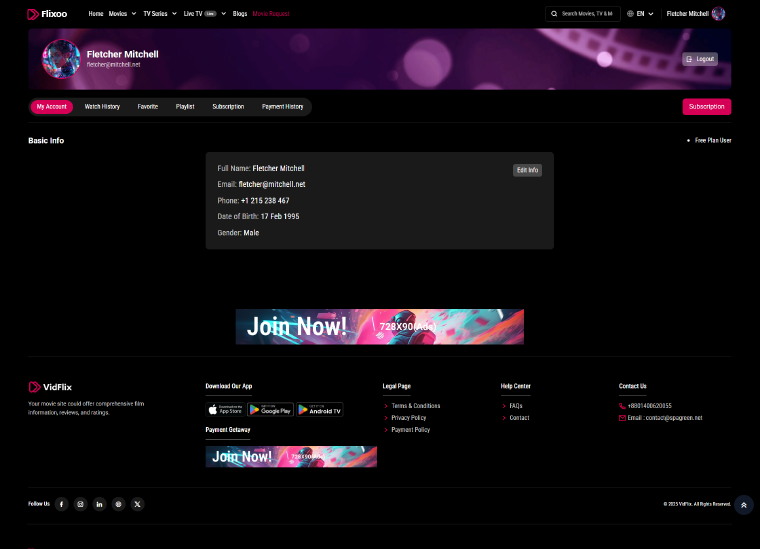Open the X (Twitter) follow icon

pos(137,504)
